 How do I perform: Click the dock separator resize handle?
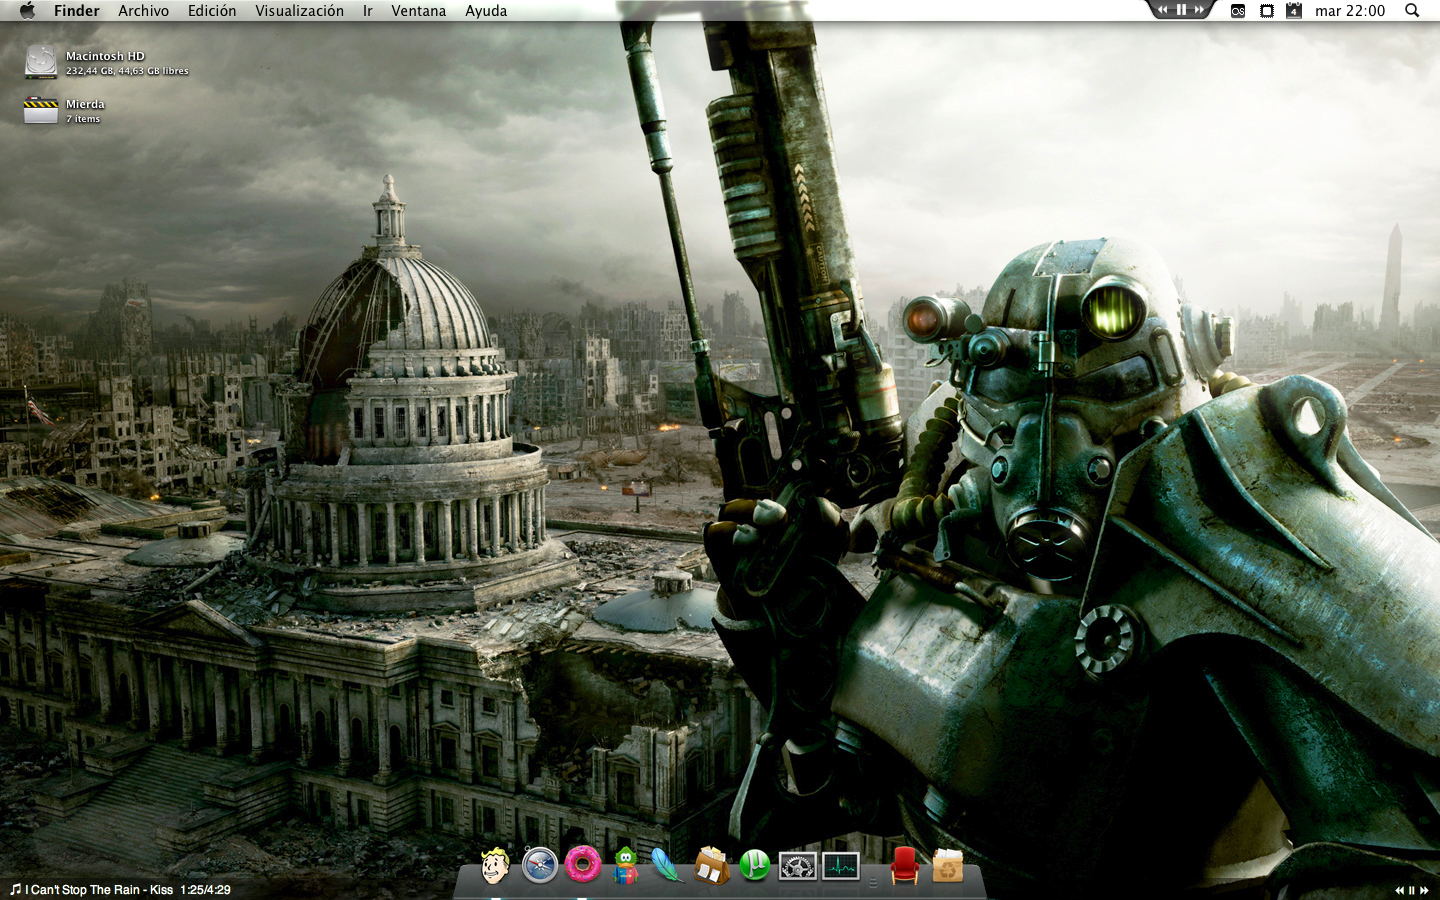873,882
